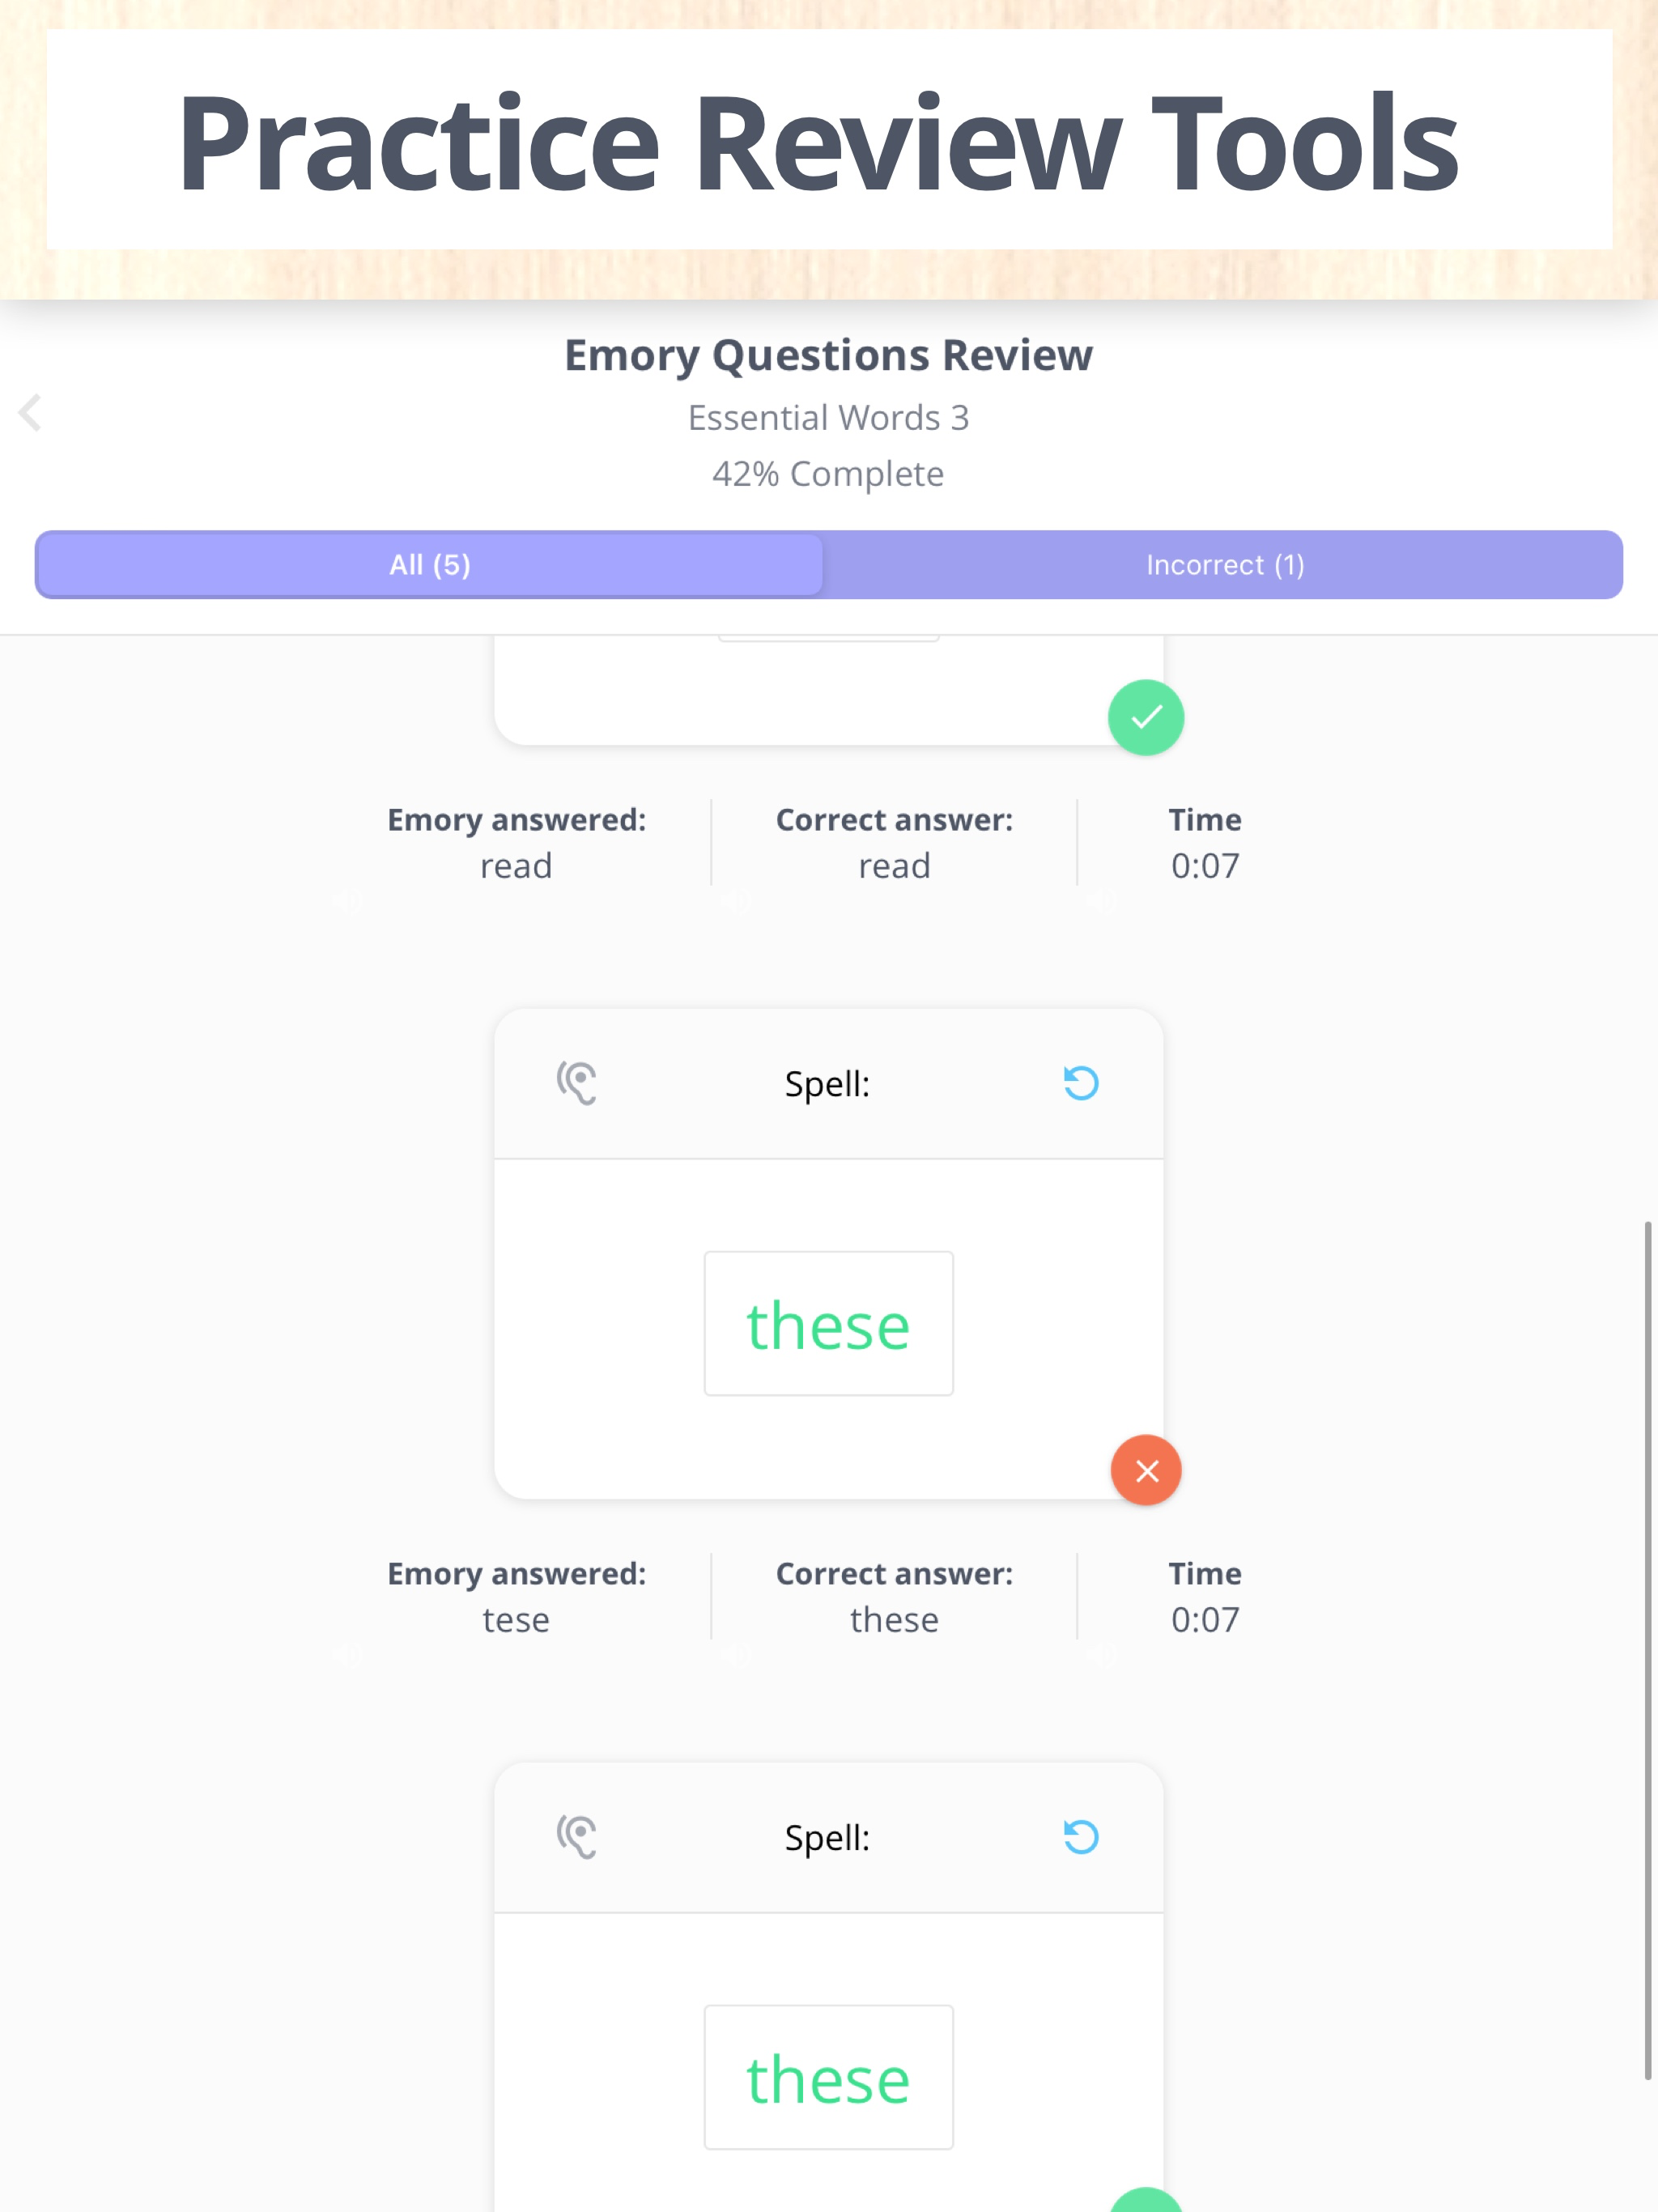
Task: Click the ear icon on the middle Spell card
Action: [577, 1082]
